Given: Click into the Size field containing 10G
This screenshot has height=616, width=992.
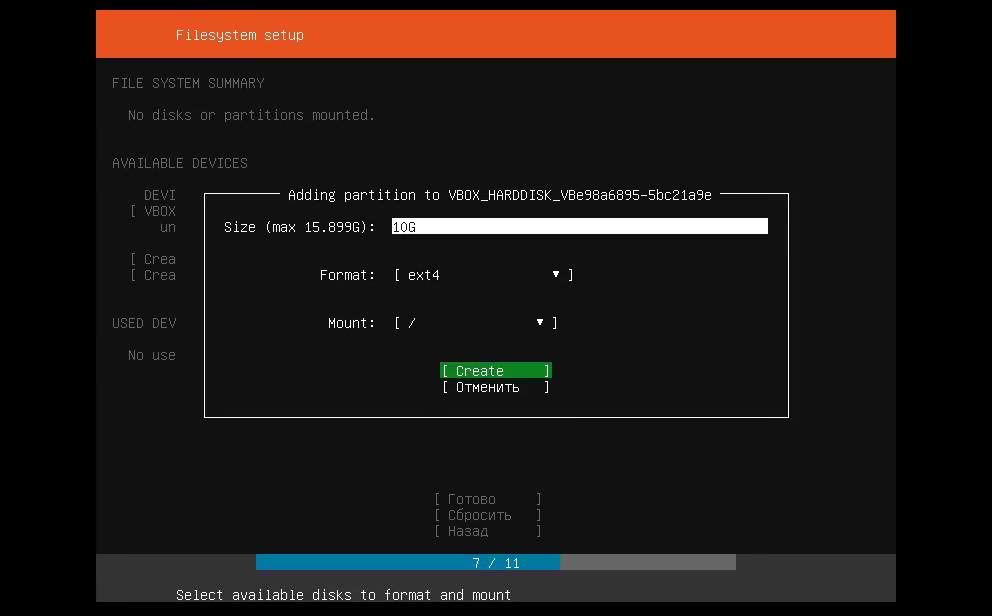Looking at the screenshot, I should pyautogui.click(x=579, y=227).
